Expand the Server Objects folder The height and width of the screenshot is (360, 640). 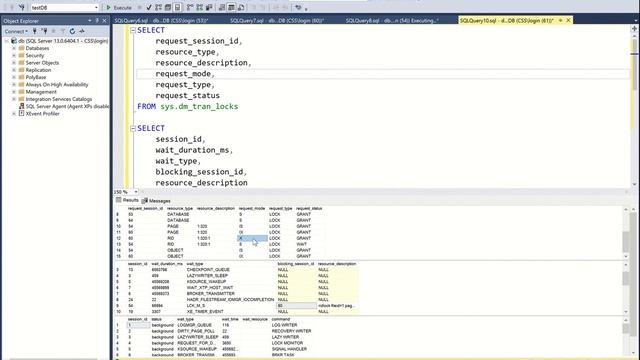14,63
